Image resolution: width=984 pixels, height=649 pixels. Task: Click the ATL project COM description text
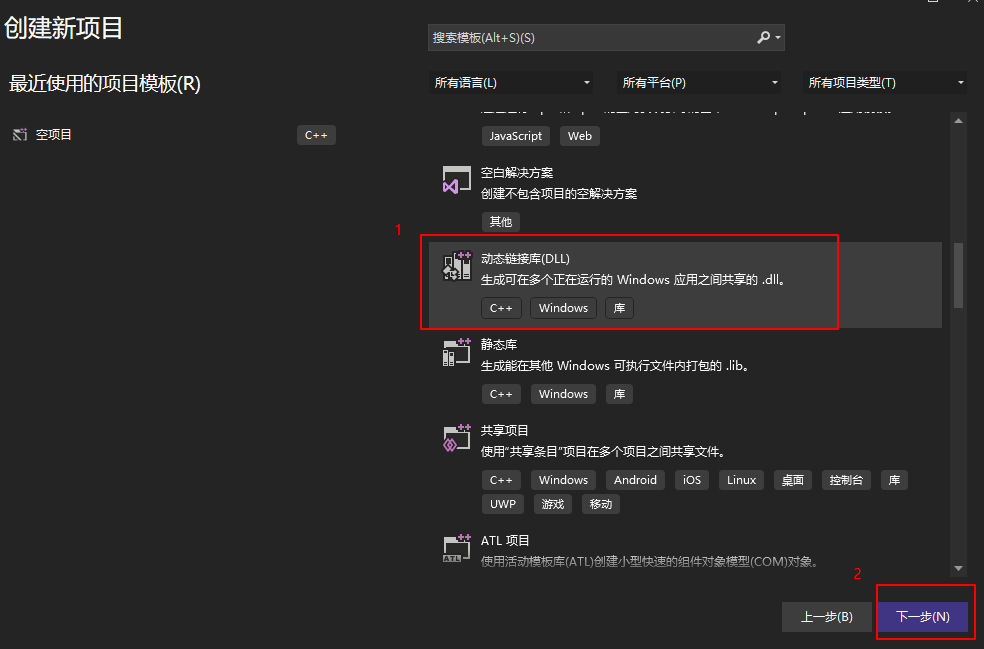pyautogui.click(x=650, y=562)
